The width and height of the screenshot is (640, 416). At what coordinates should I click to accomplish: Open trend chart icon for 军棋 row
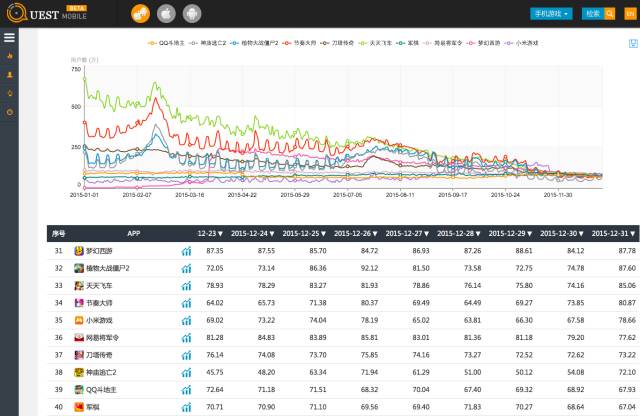187,407
